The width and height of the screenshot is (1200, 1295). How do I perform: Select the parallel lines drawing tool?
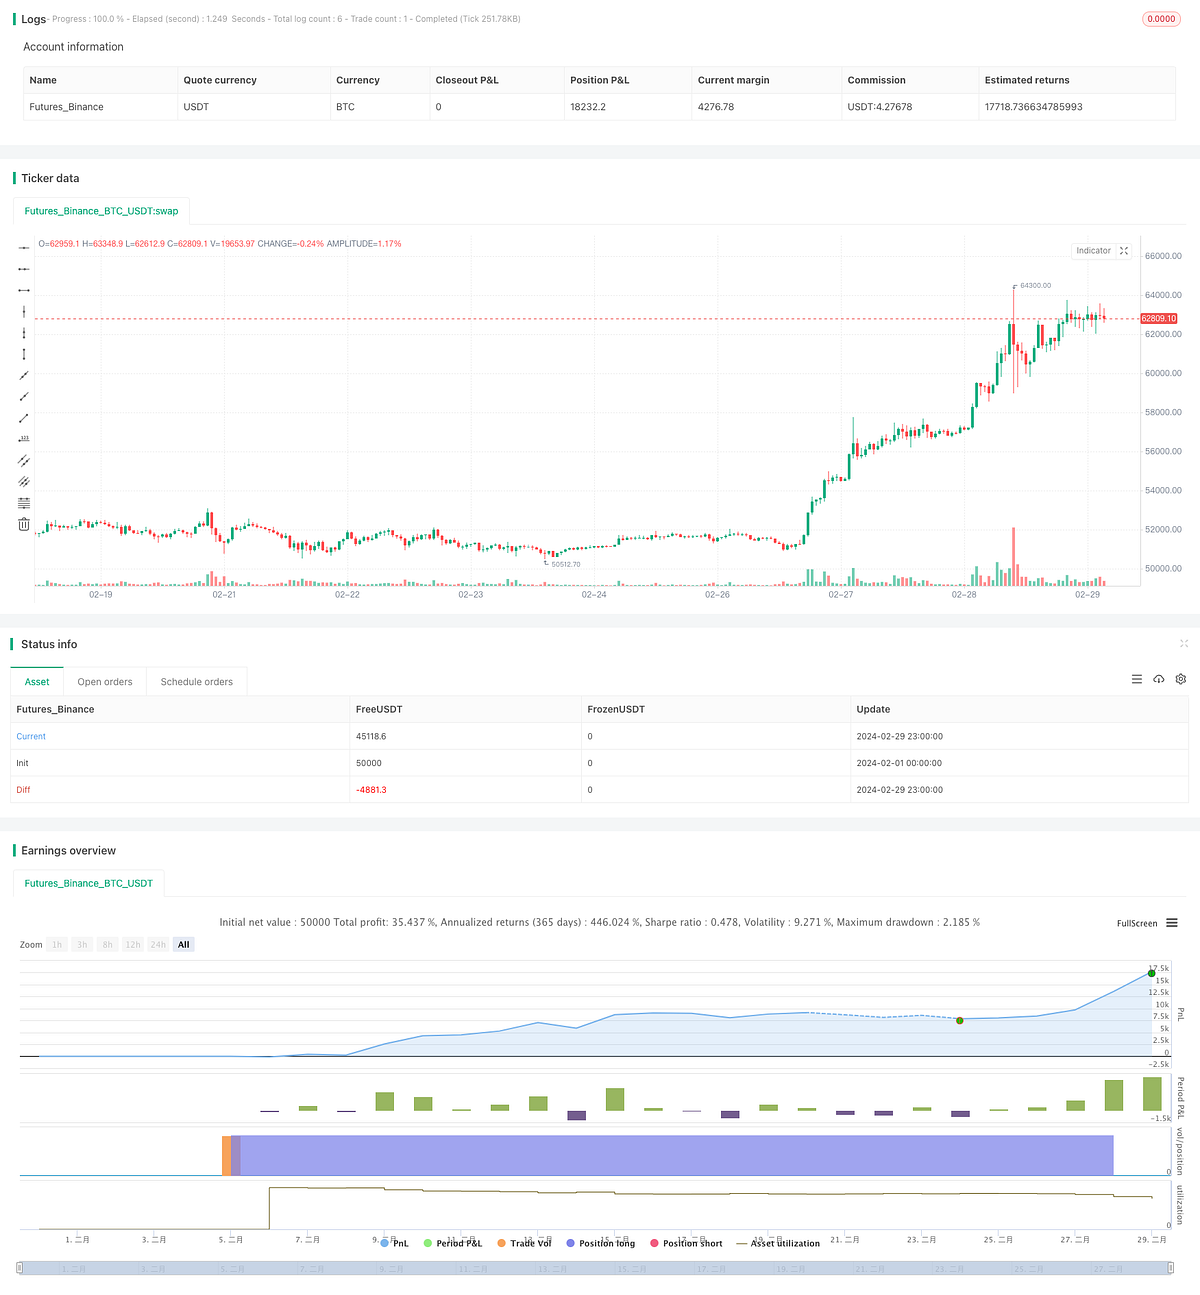24,461
